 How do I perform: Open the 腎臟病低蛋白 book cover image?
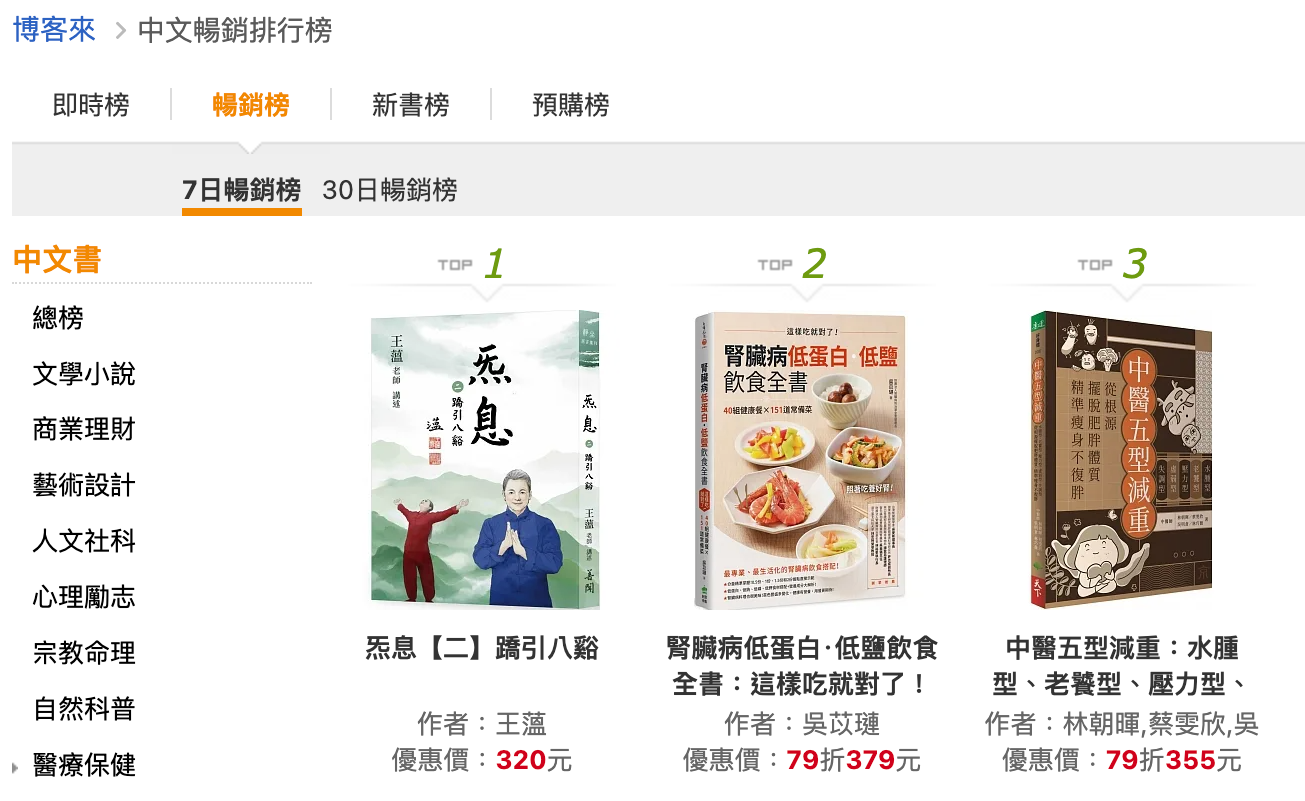pyautogui.click(x=800, y=462)
